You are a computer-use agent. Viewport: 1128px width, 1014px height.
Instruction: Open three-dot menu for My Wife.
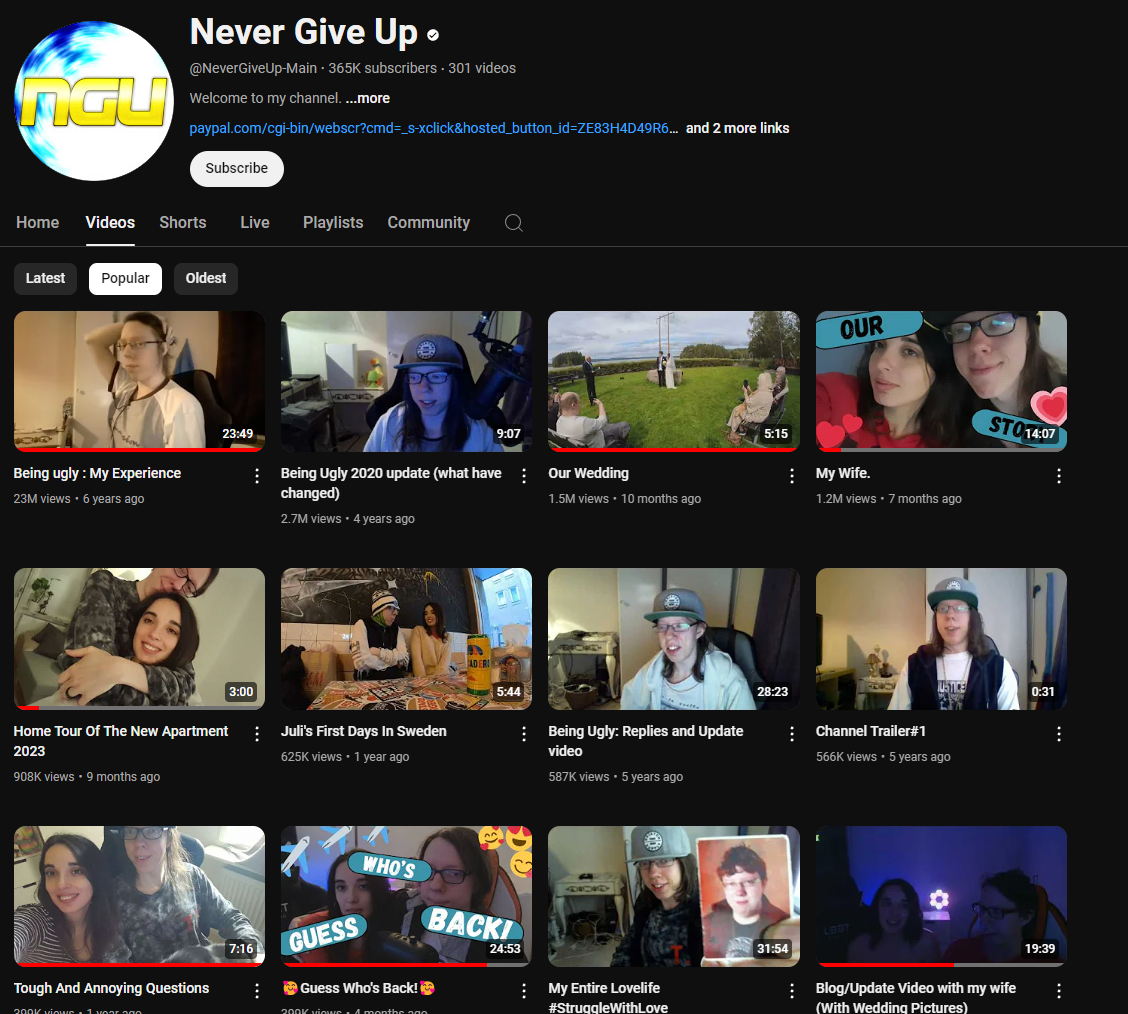pos(1059,475)
